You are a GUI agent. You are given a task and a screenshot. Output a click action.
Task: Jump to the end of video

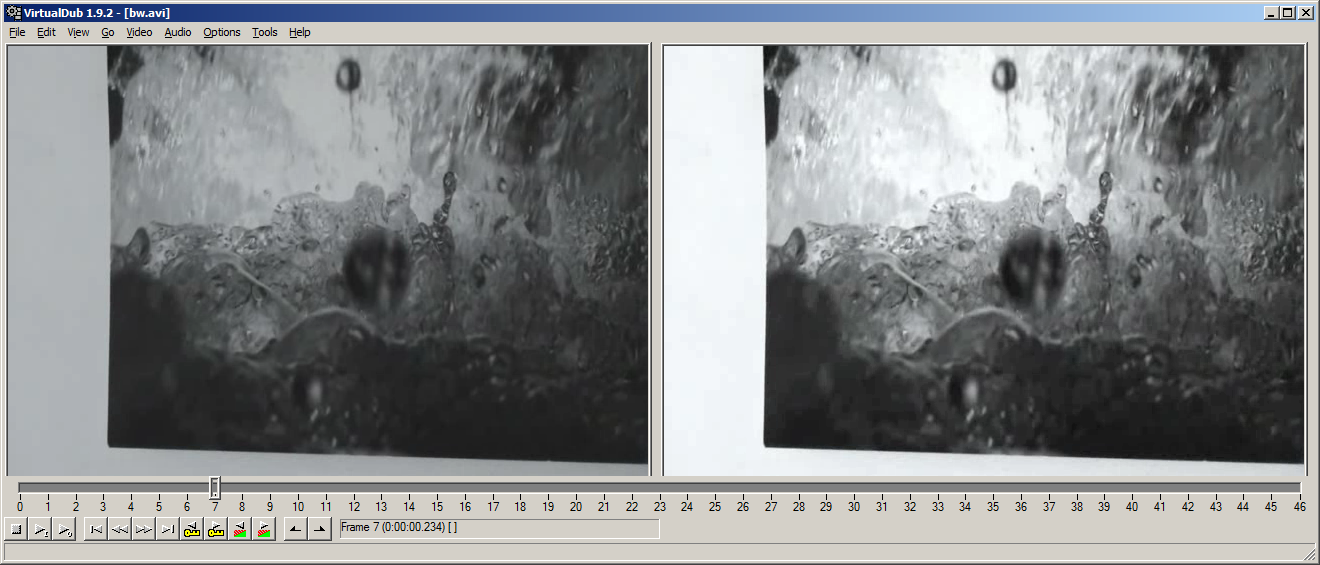168,530
